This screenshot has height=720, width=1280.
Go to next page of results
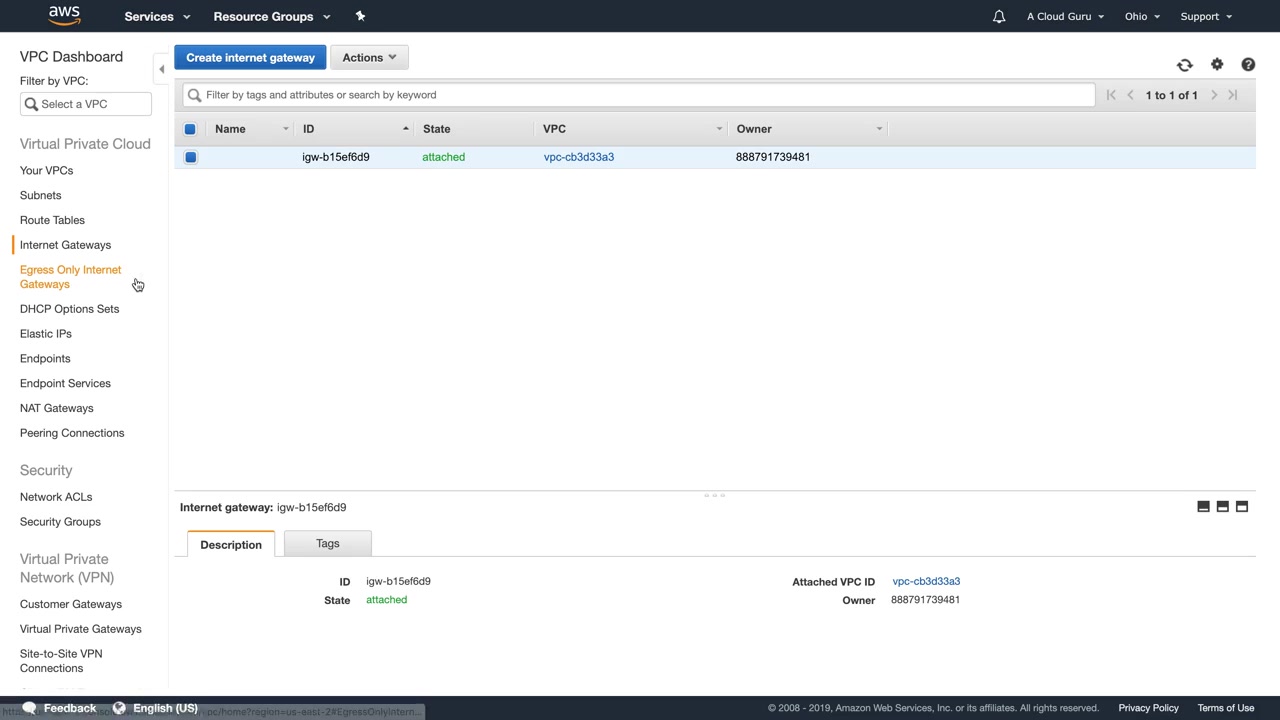point(1214,95)
